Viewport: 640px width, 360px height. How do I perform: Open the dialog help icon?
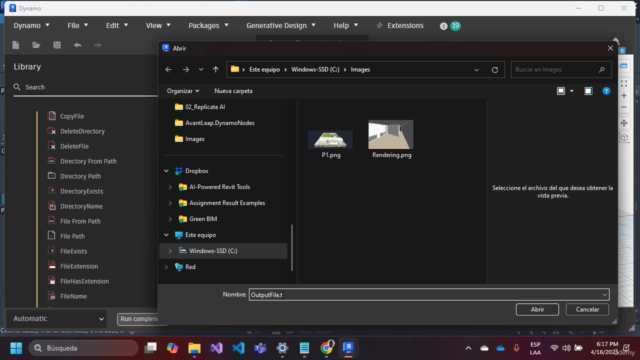[x=606, y=91]
